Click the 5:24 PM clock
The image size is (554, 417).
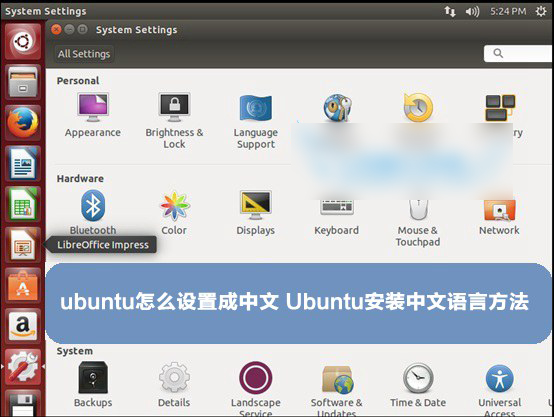click(x=508, y=11)
